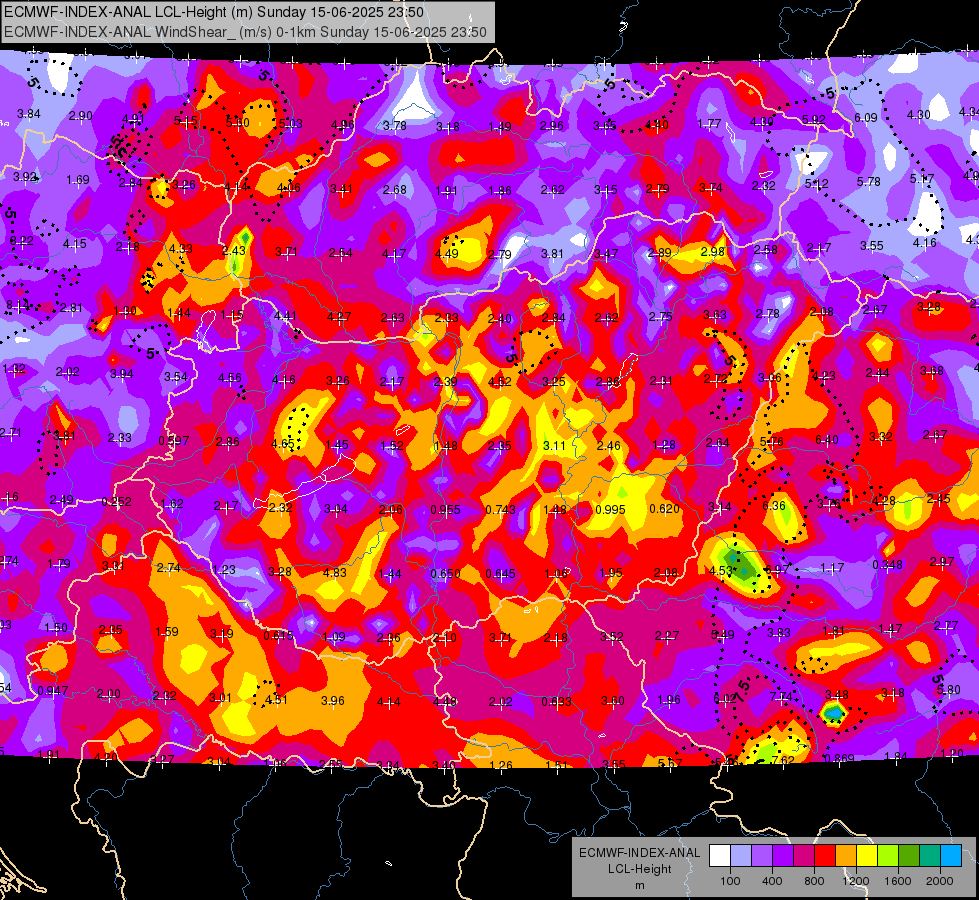Click the legend tick label 100
The image size is (979, 900).
coord(730,881)
